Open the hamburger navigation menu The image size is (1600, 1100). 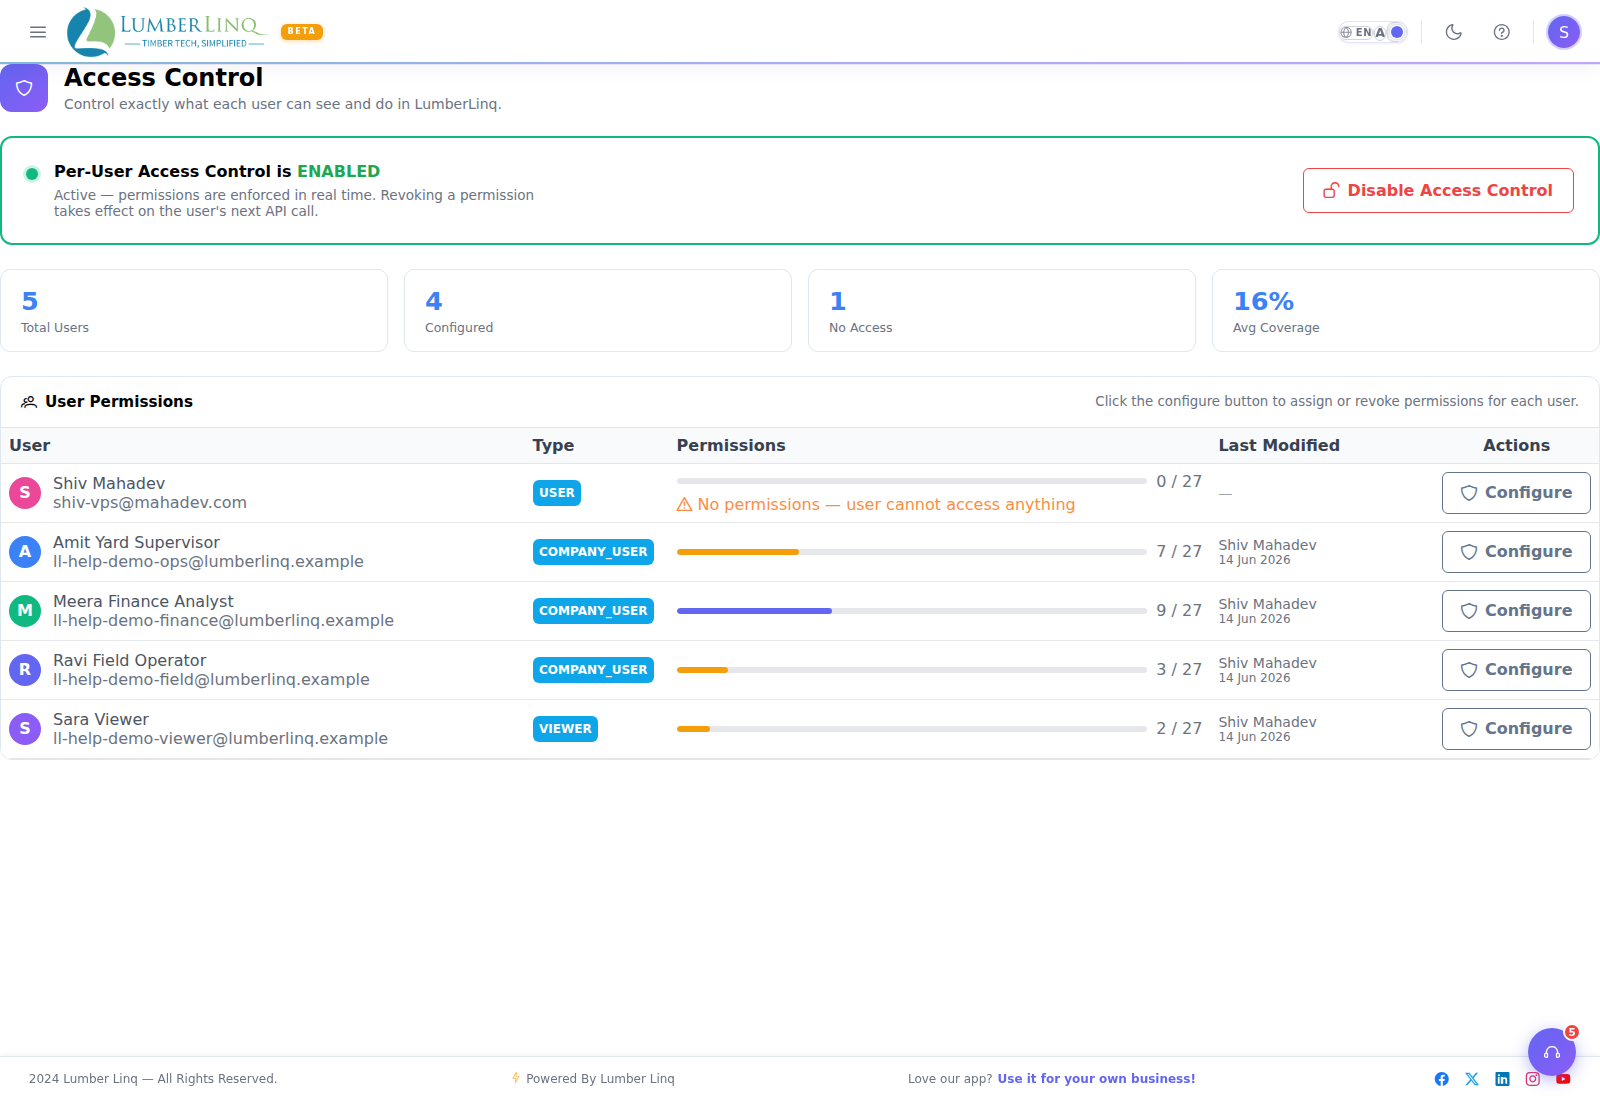point(38,32)
